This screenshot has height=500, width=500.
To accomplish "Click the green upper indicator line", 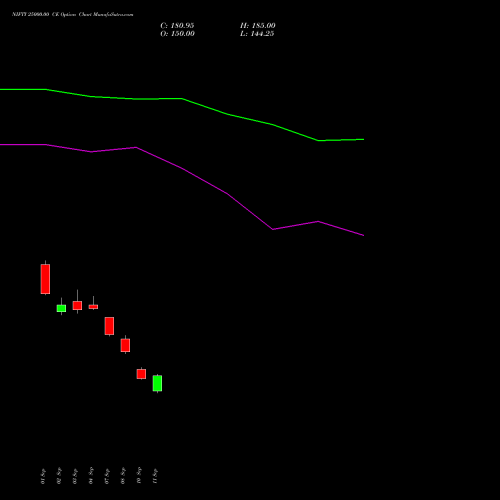I will point(182,99).
